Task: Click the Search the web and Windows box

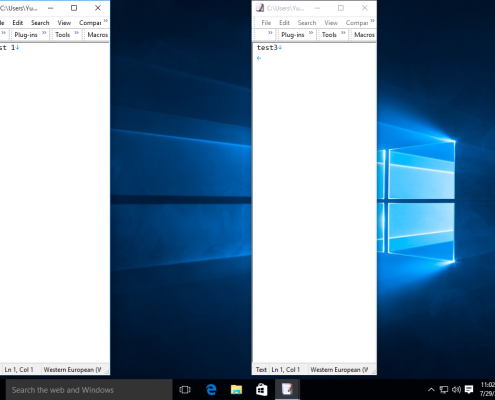Action: click(x=89, y=390)
